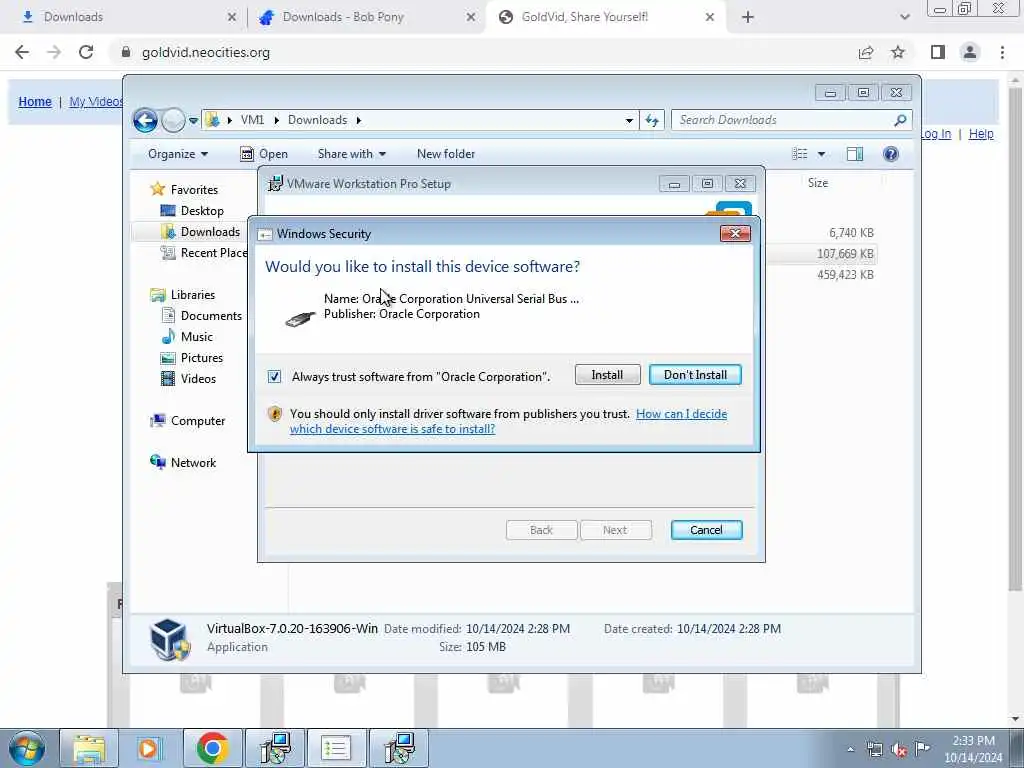Screen dimensions: 1024x768
Task: Click the Action Center flag icon
Action: tap(921, 748)
